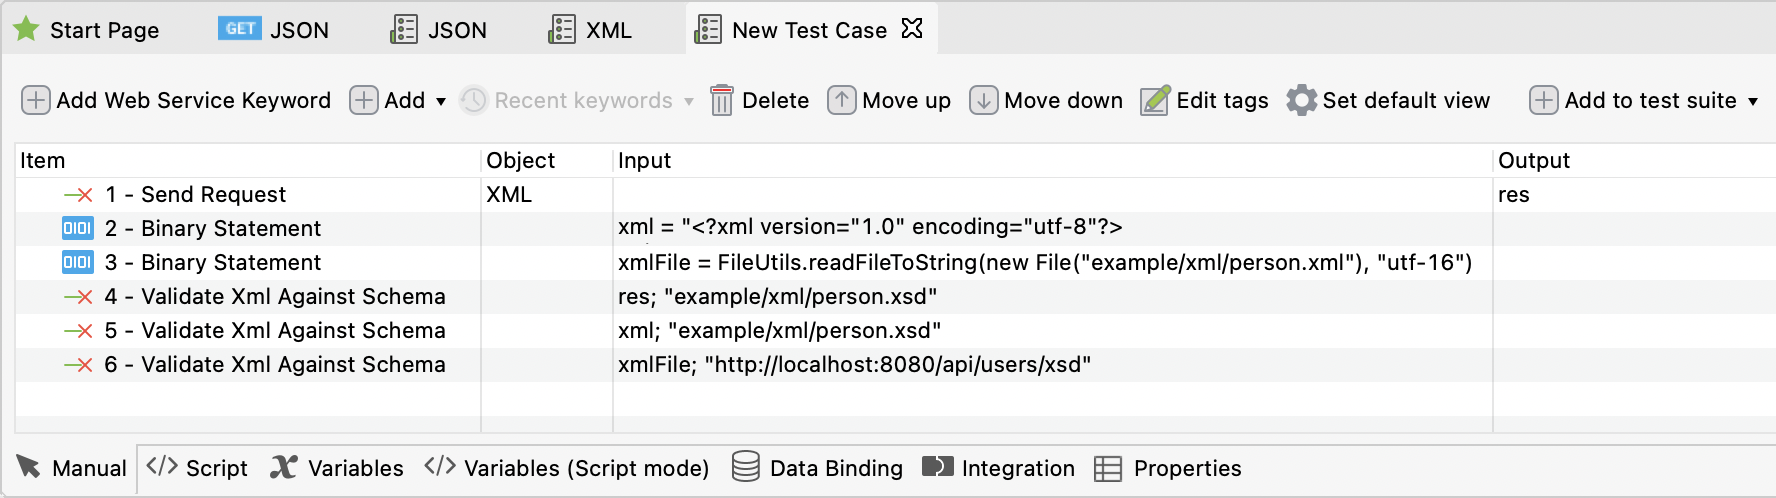Click the Output column header
This screenshot has width=1776, height=498.
(1533, 160)
